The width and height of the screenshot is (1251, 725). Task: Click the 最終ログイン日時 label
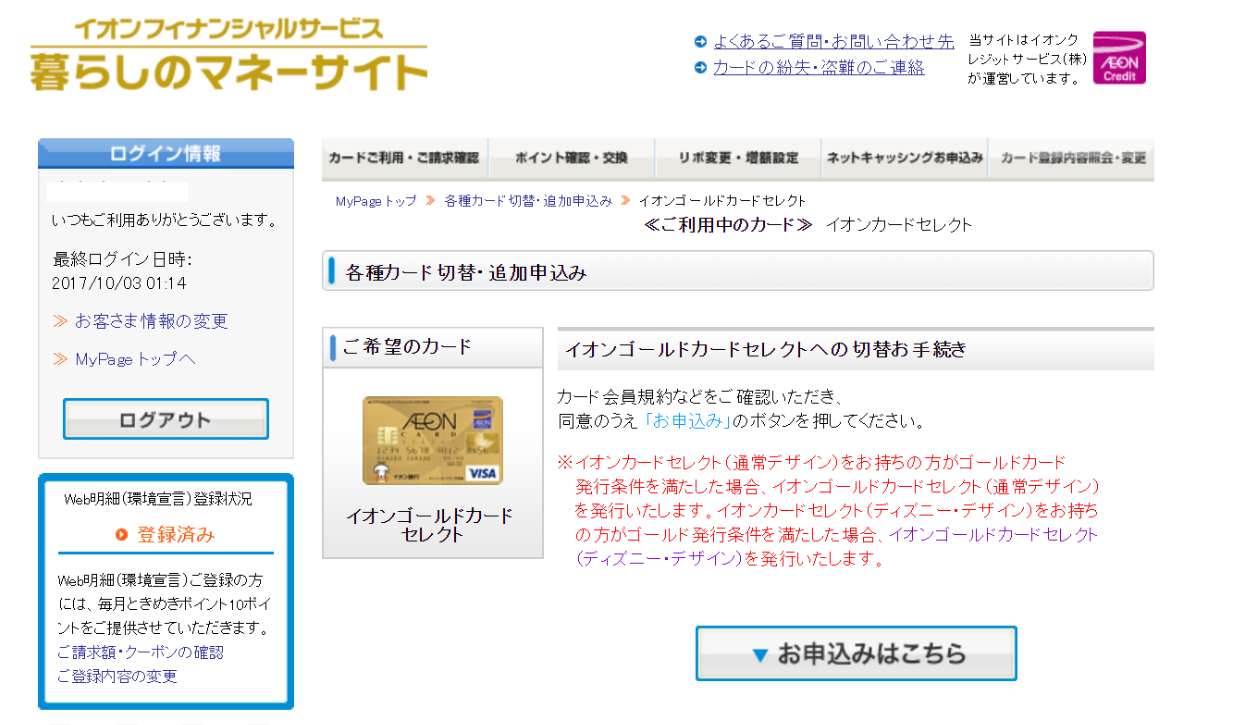tap(122, 259)
